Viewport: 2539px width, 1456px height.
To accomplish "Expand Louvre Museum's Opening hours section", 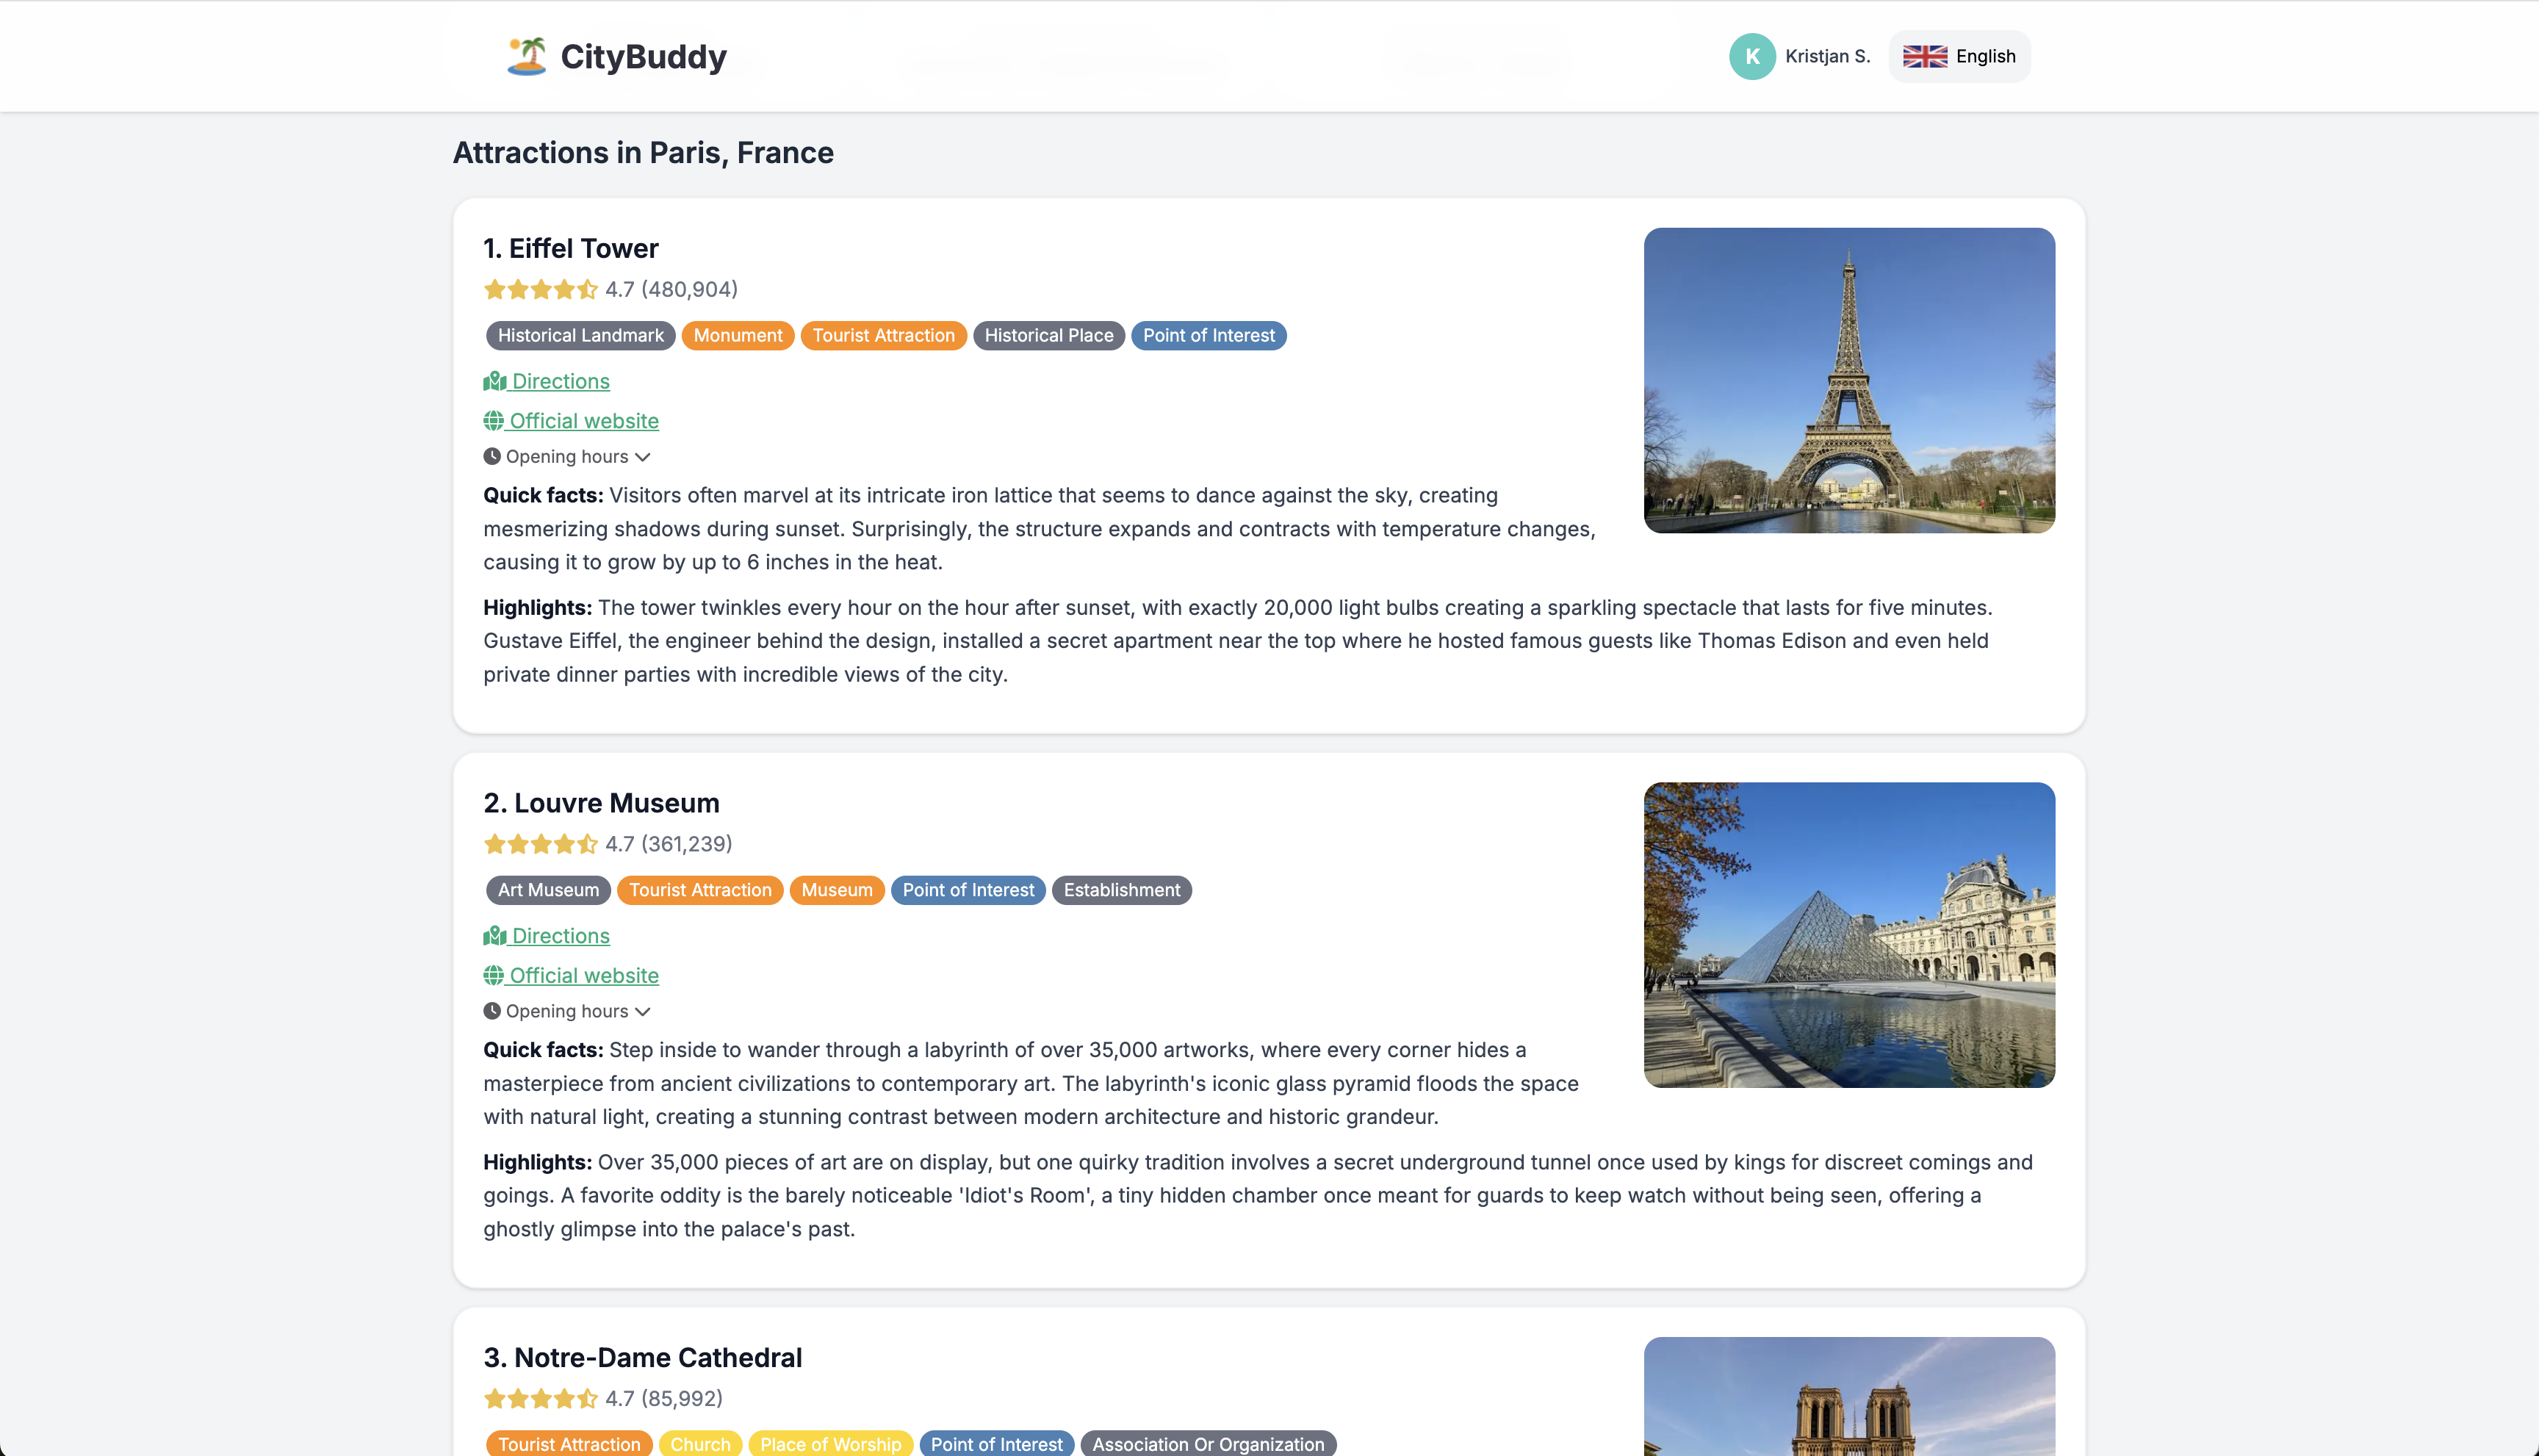I will click(567, 1011).
